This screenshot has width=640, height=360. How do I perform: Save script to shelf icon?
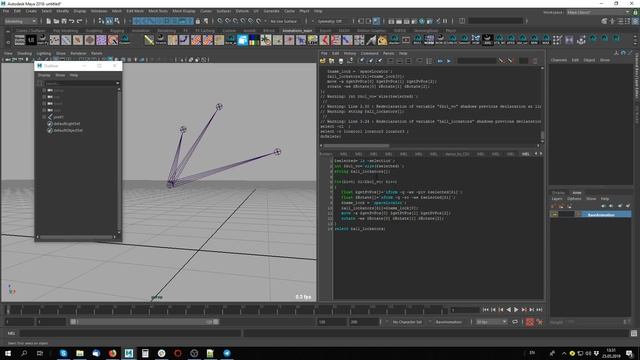(x=350, y=61)
